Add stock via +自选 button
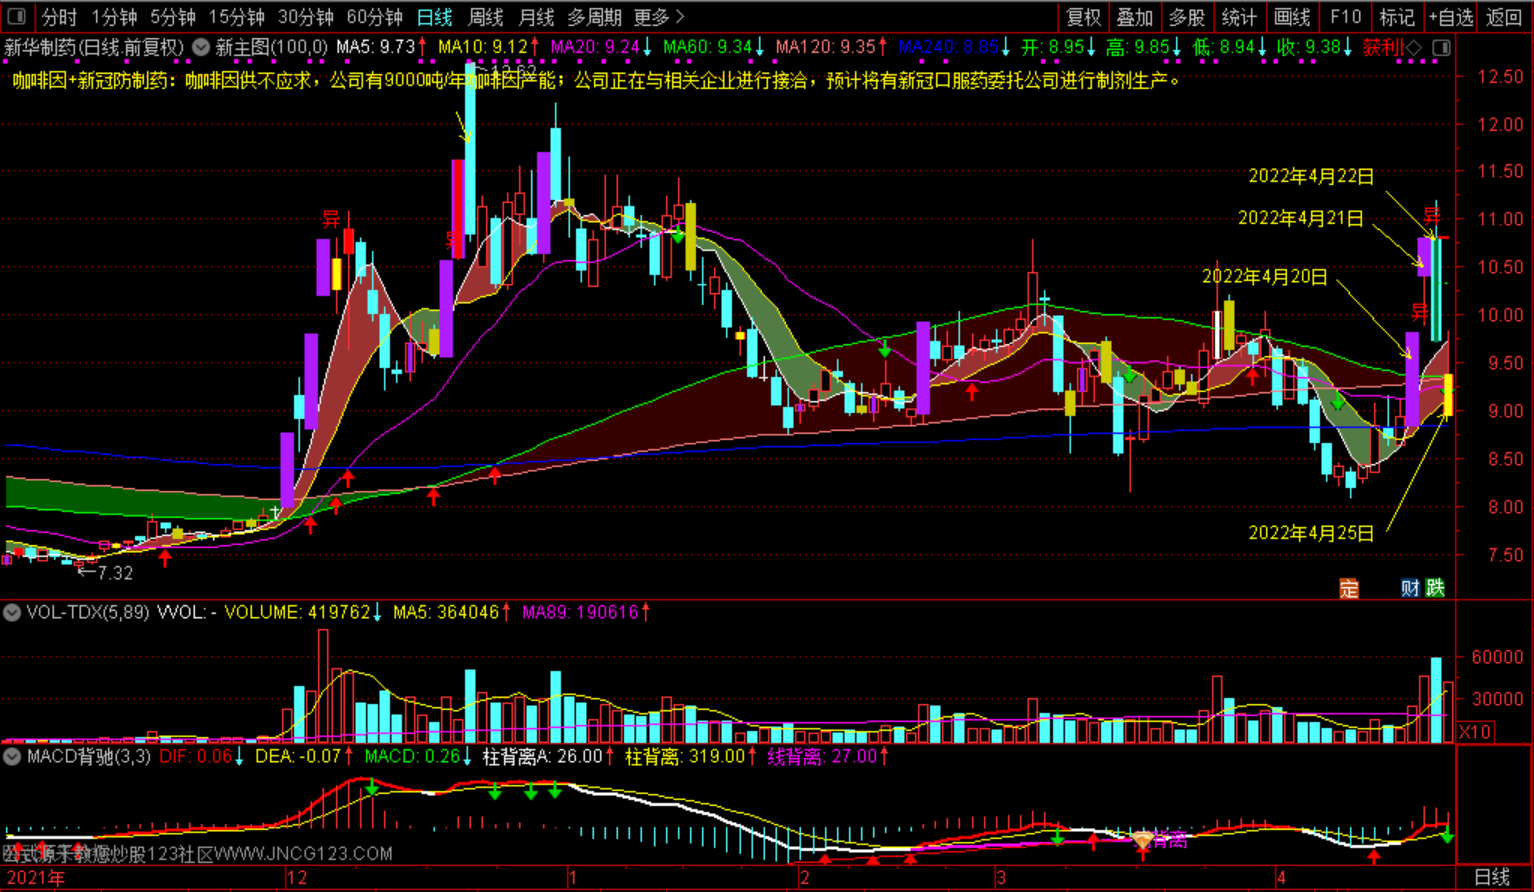Viewport: 1534px width, 892px height. point(1451,17)
